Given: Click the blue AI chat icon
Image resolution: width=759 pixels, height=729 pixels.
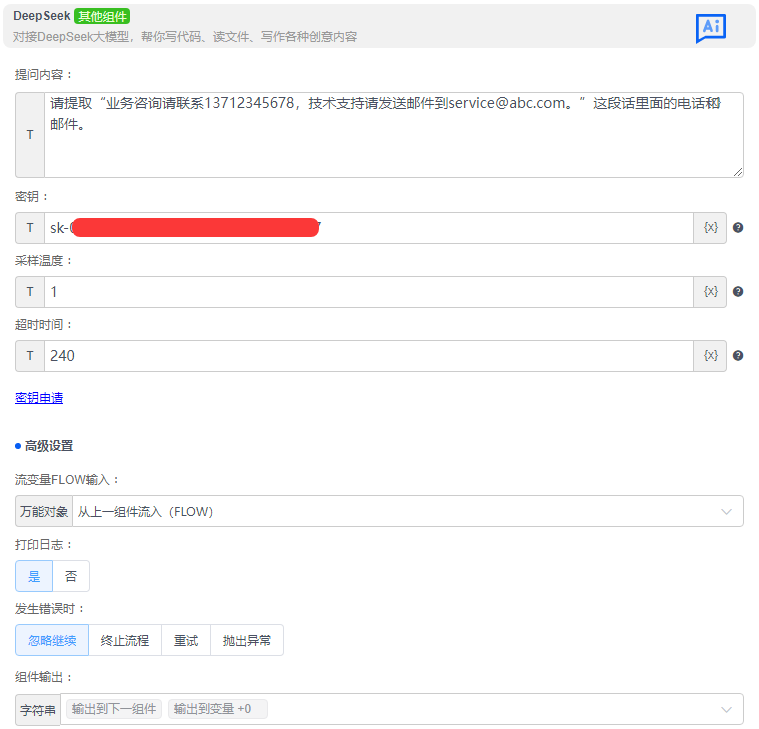Looking at the screenshot, I should point(711,28).
